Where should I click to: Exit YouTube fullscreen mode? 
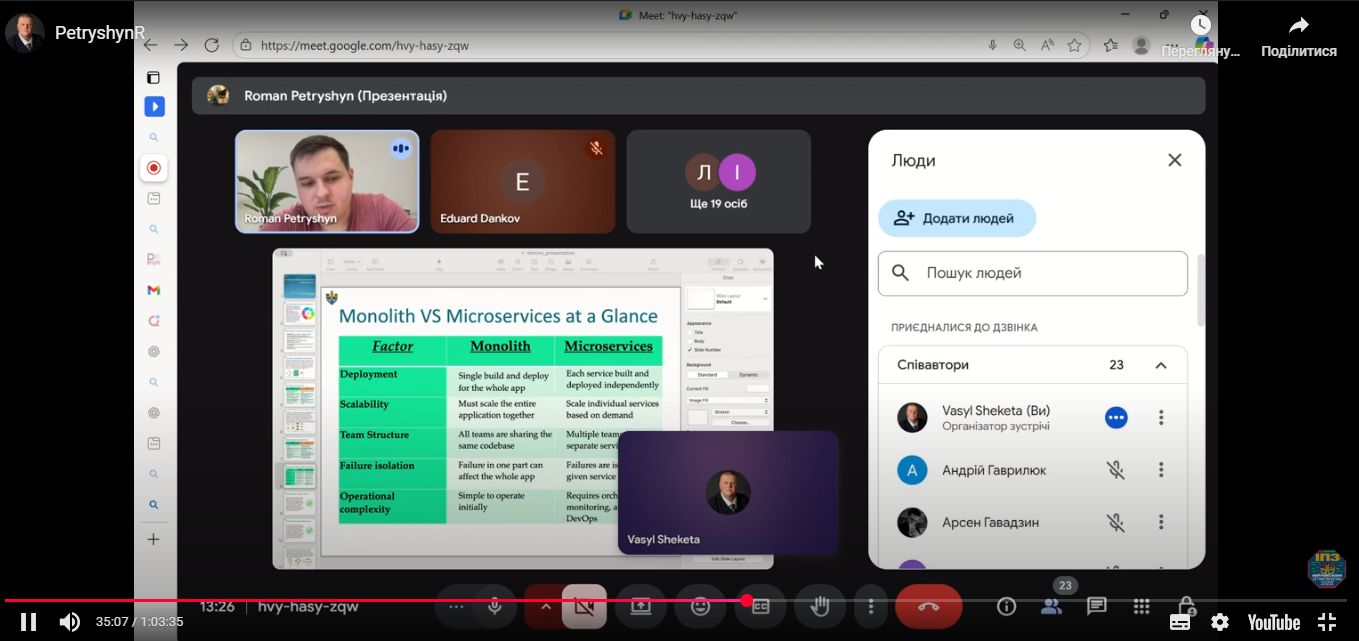(x=1327, y=622)
